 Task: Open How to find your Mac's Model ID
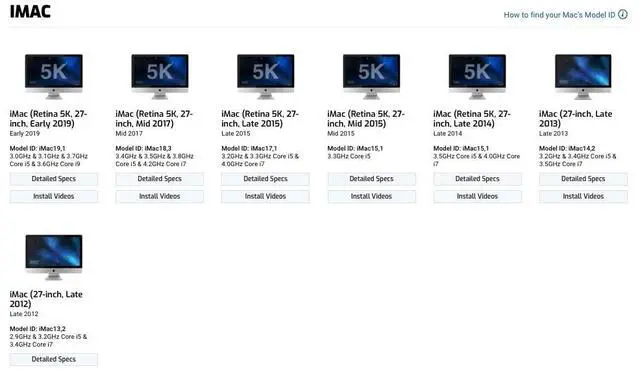point(559,15)
